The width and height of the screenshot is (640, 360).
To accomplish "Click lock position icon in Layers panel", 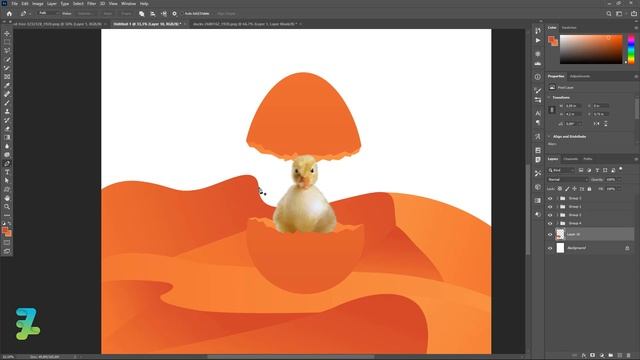I will click(574, 189).
